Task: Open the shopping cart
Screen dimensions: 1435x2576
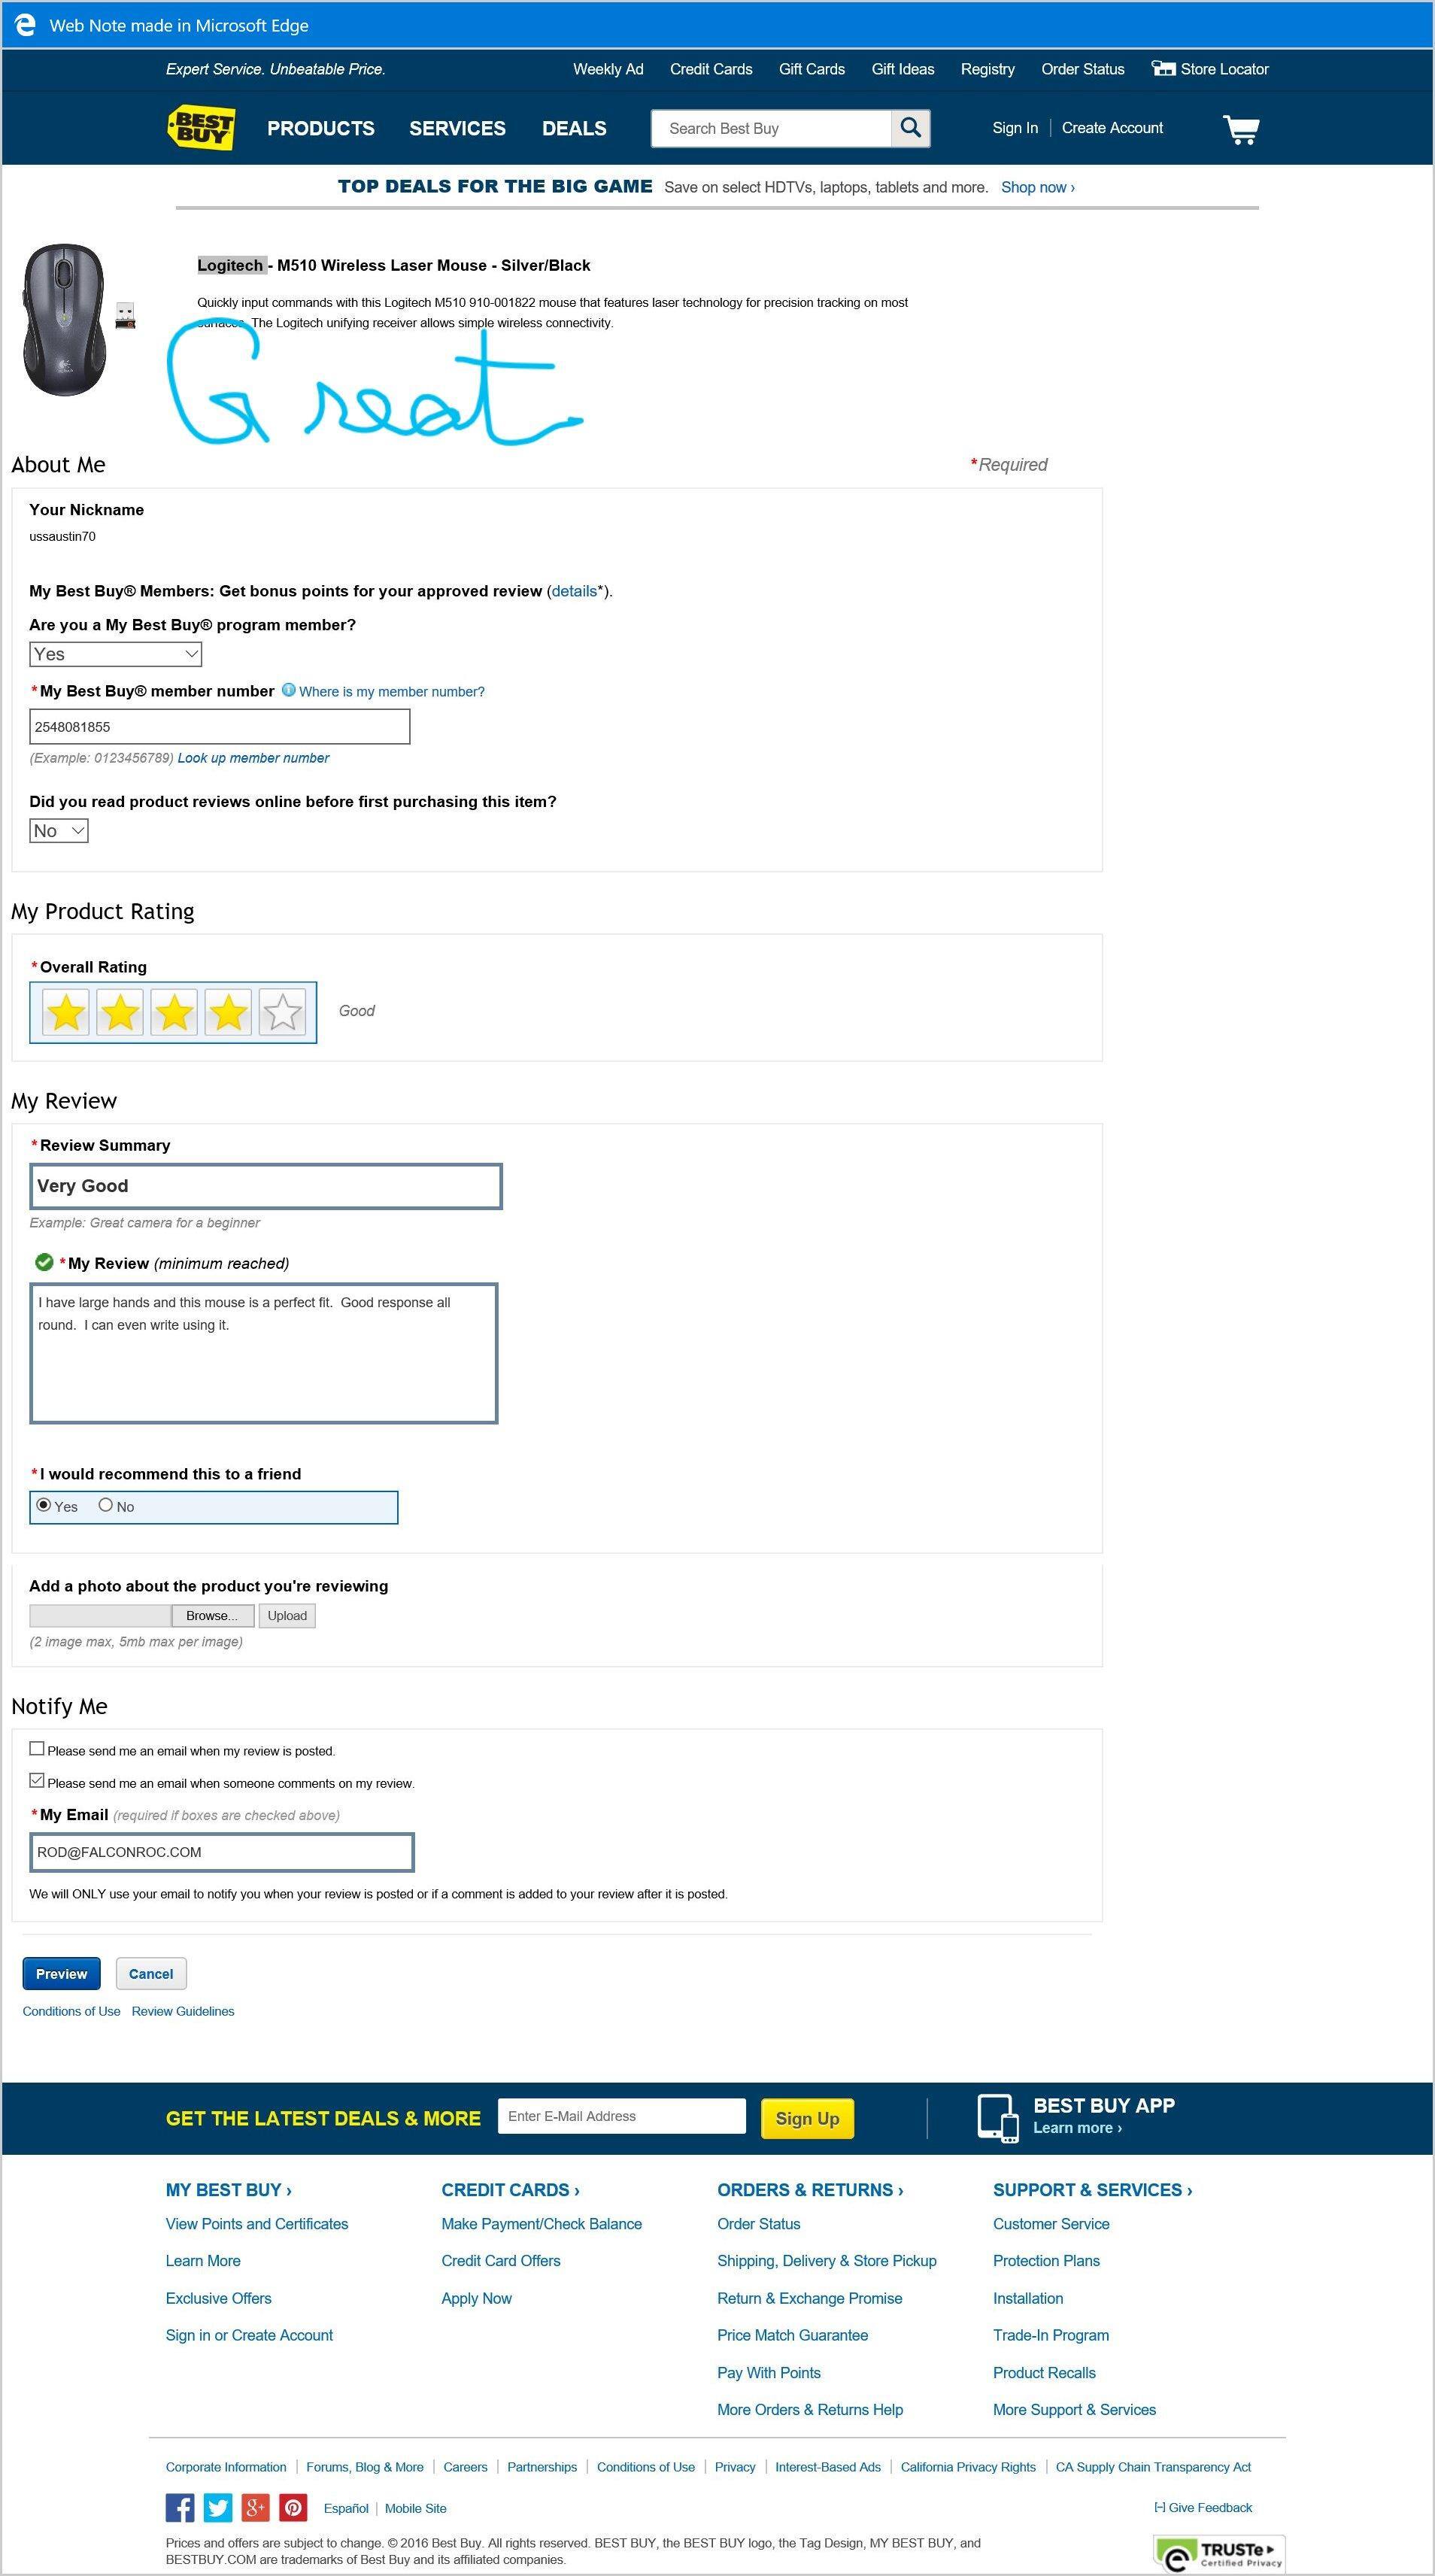Action: pos(1241,128)
